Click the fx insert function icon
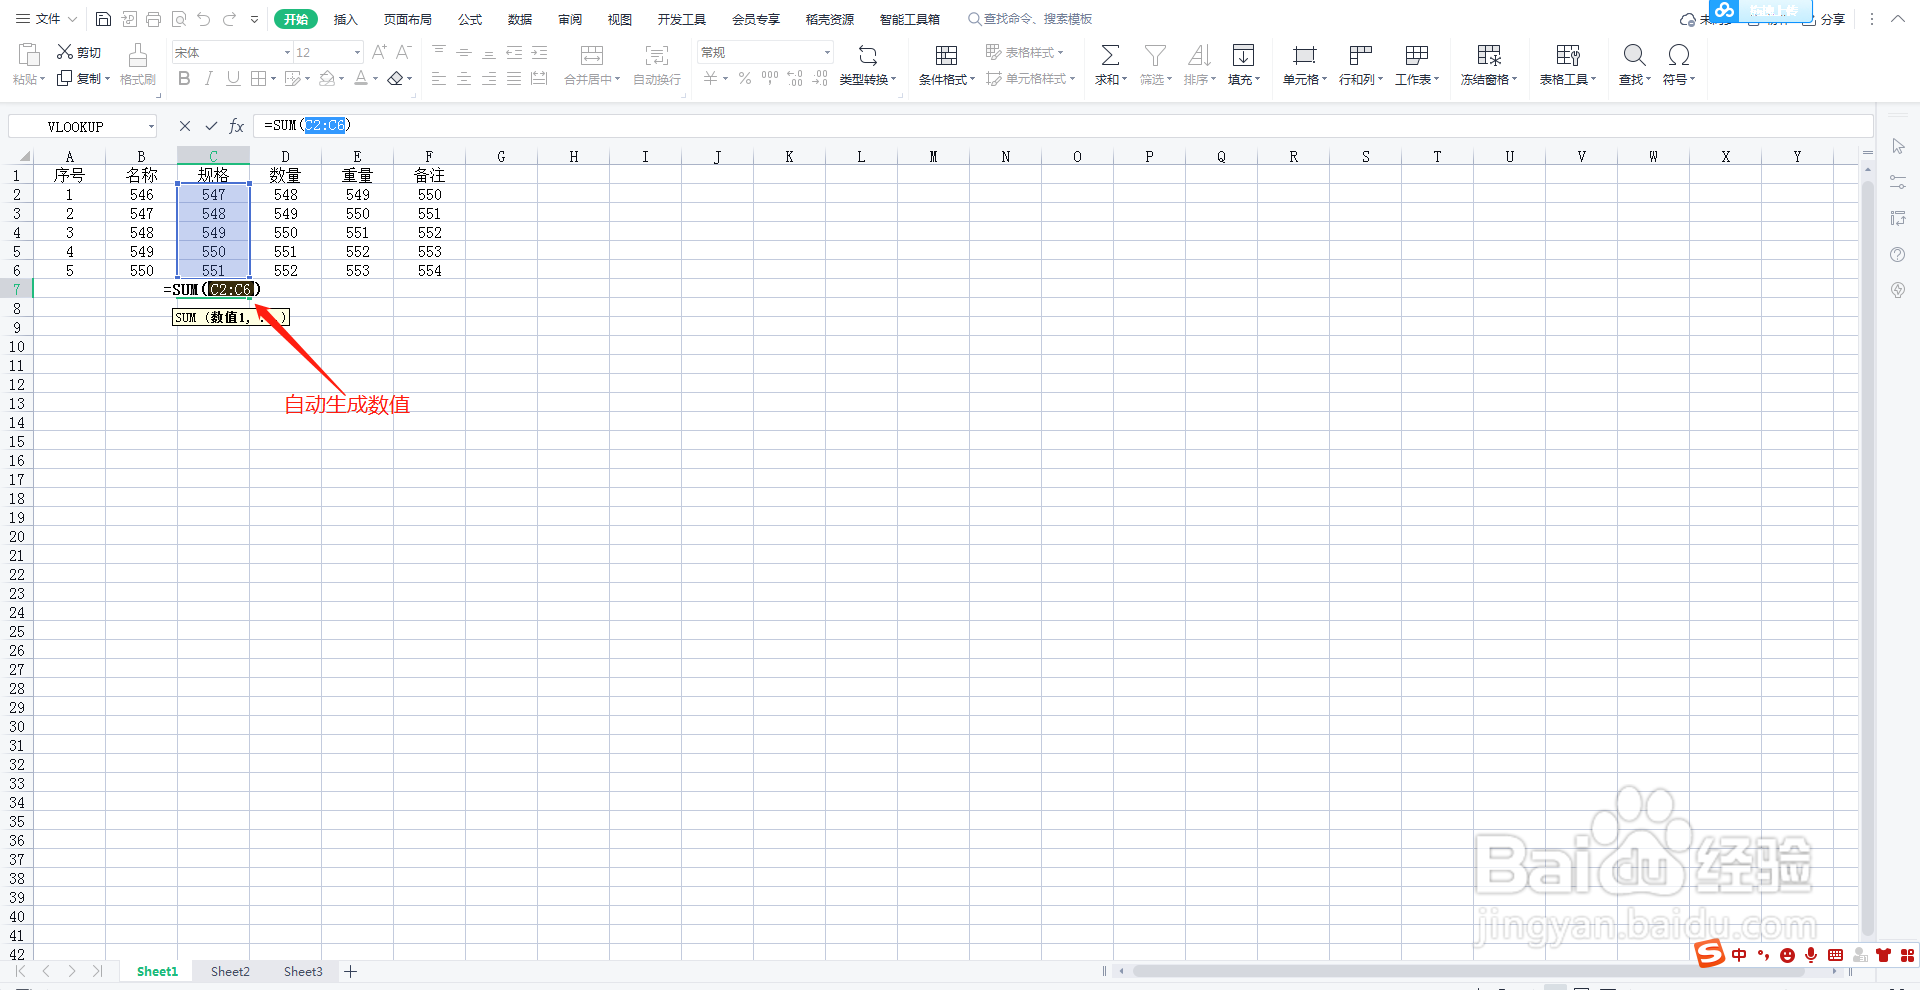The image size is (1920, 990). pyautogui.click(x=237, y=126)
